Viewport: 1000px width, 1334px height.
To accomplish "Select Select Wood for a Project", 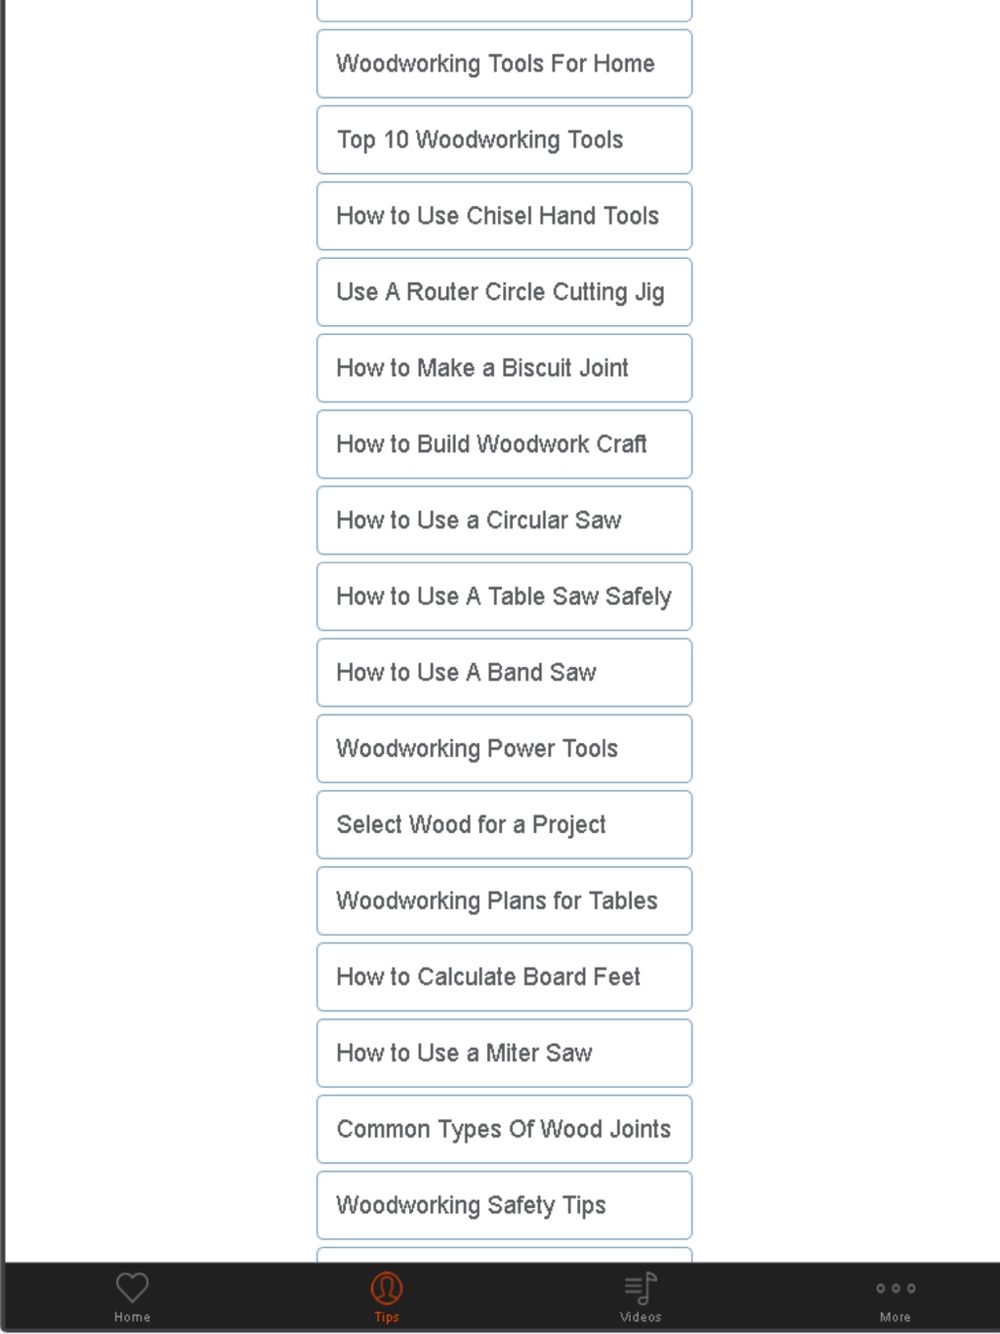I will (504, 825).
